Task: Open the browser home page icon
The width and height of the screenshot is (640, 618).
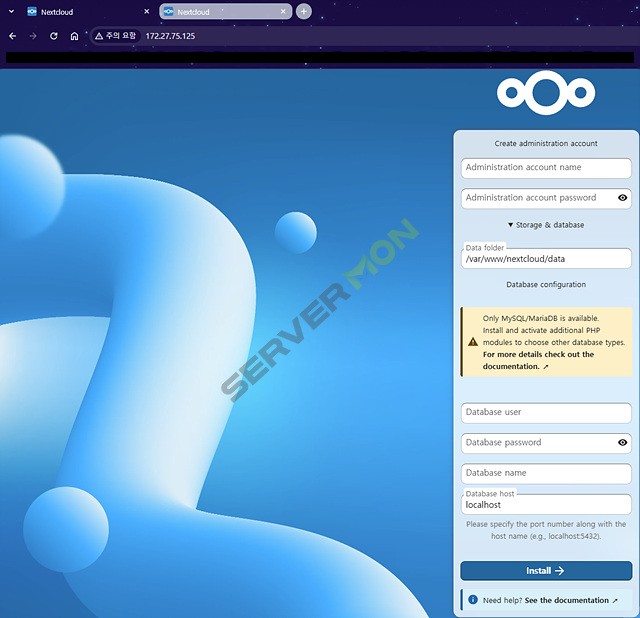Action: point(74,36)
